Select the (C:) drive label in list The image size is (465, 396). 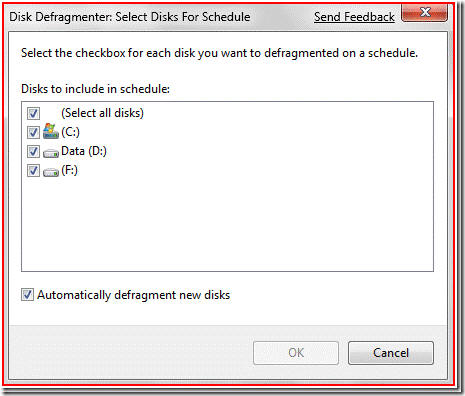coord(71,132)
